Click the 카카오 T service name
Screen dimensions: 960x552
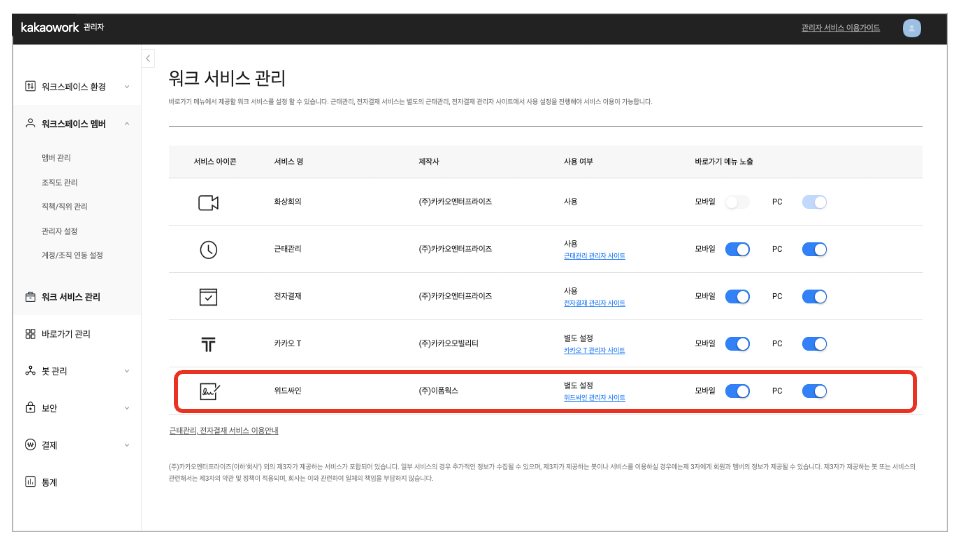click(x=287, y=343)
